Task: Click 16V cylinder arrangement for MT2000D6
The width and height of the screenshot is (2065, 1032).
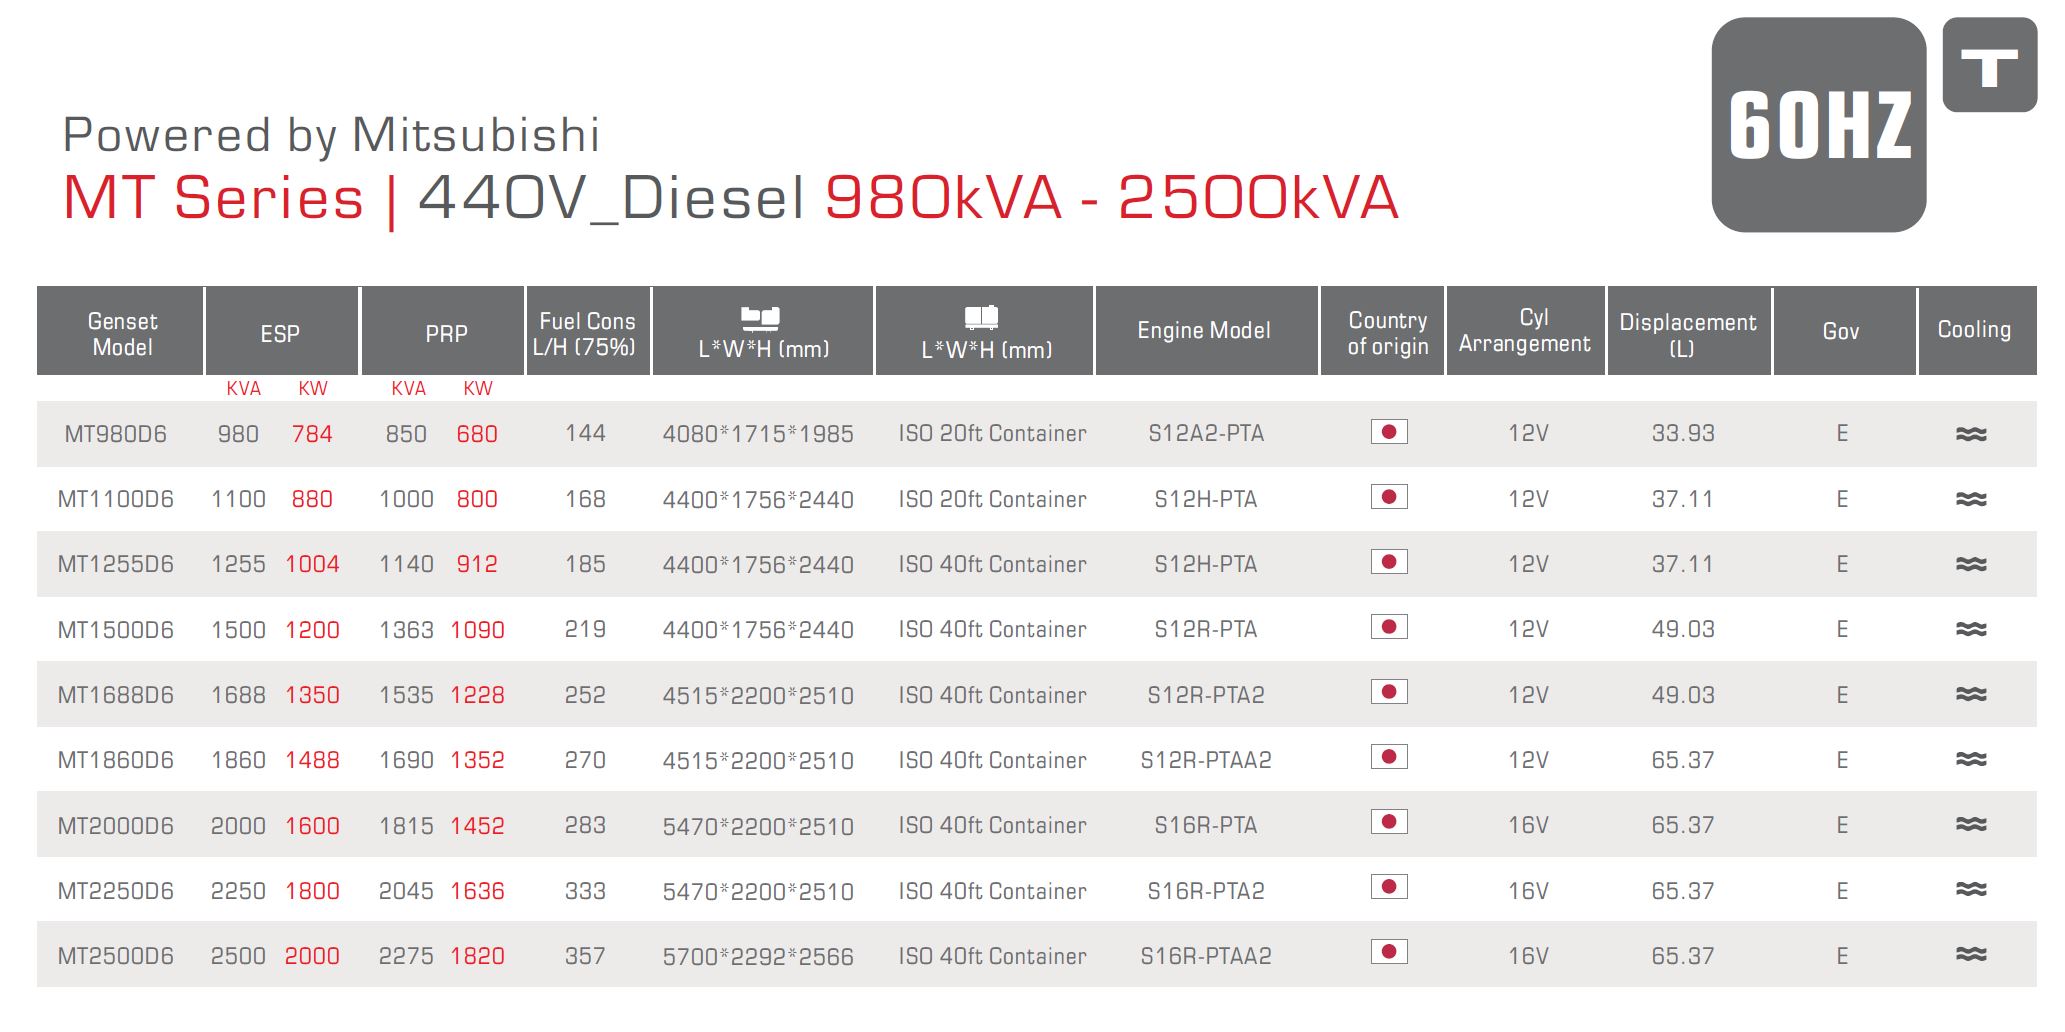Action: [1528, 825]
